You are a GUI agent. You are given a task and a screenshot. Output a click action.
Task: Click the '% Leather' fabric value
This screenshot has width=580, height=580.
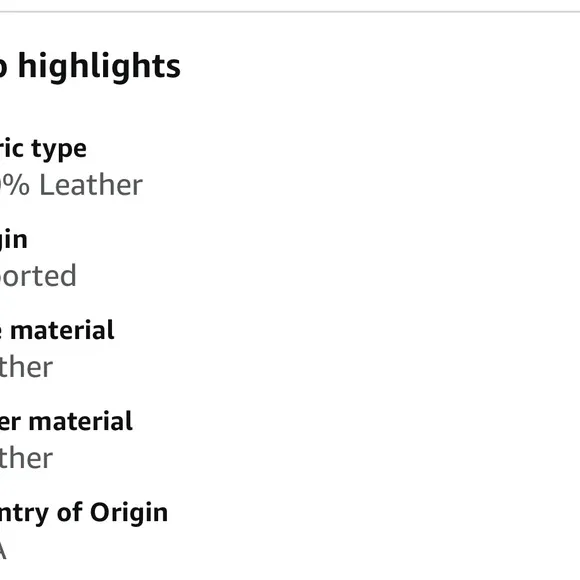coord(71,185)
